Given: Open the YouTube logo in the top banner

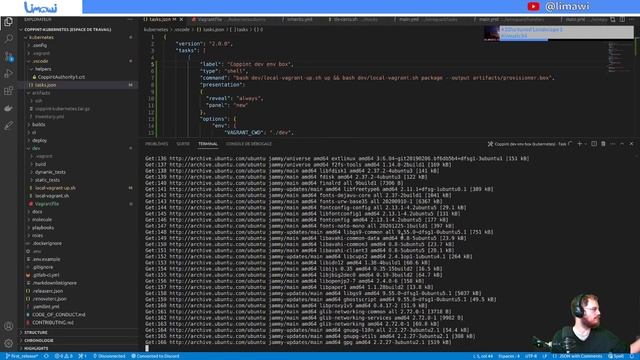Looking at the screenshot, I should click(x=533, y=7).
